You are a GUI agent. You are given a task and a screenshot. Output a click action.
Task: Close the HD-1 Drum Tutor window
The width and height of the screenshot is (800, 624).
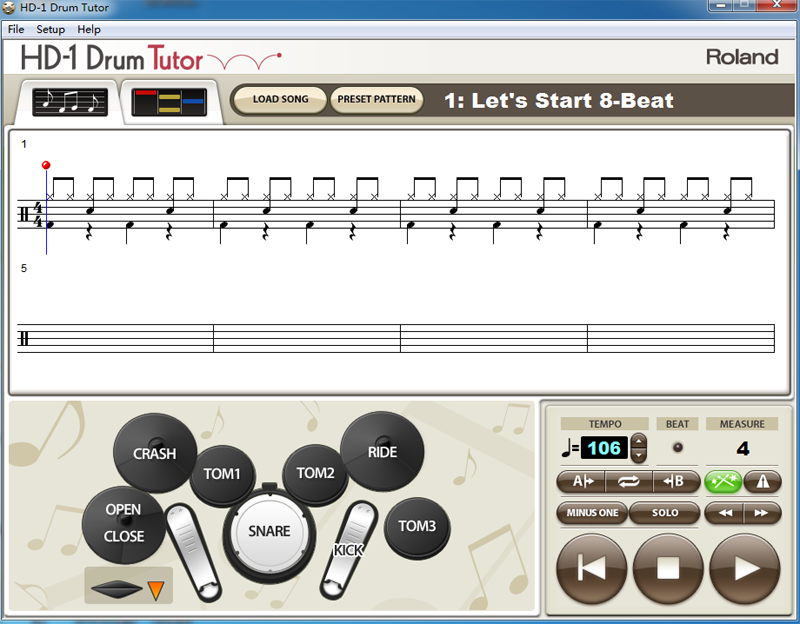coord(777,5)
